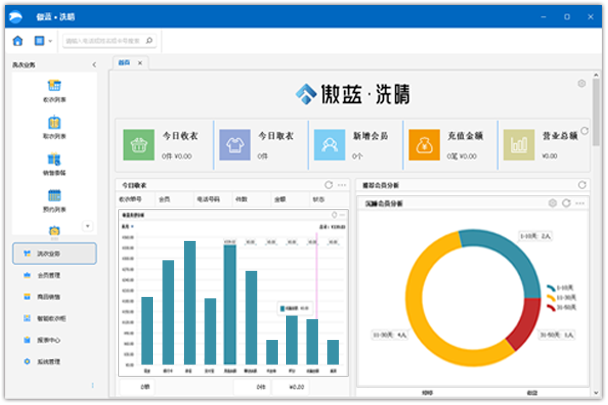Sort by 状态 column header
The image size is (608, 405).
[319, 199]
